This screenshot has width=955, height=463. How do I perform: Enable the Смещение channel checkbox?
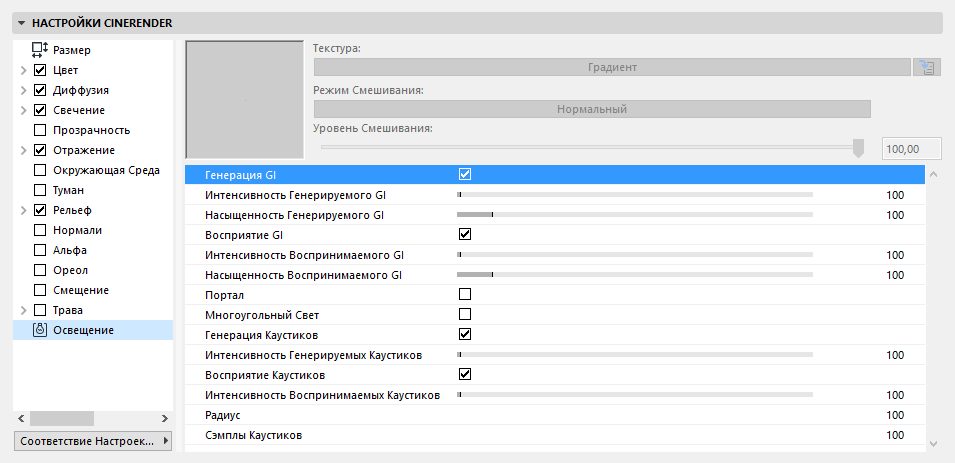coord(40,290)
